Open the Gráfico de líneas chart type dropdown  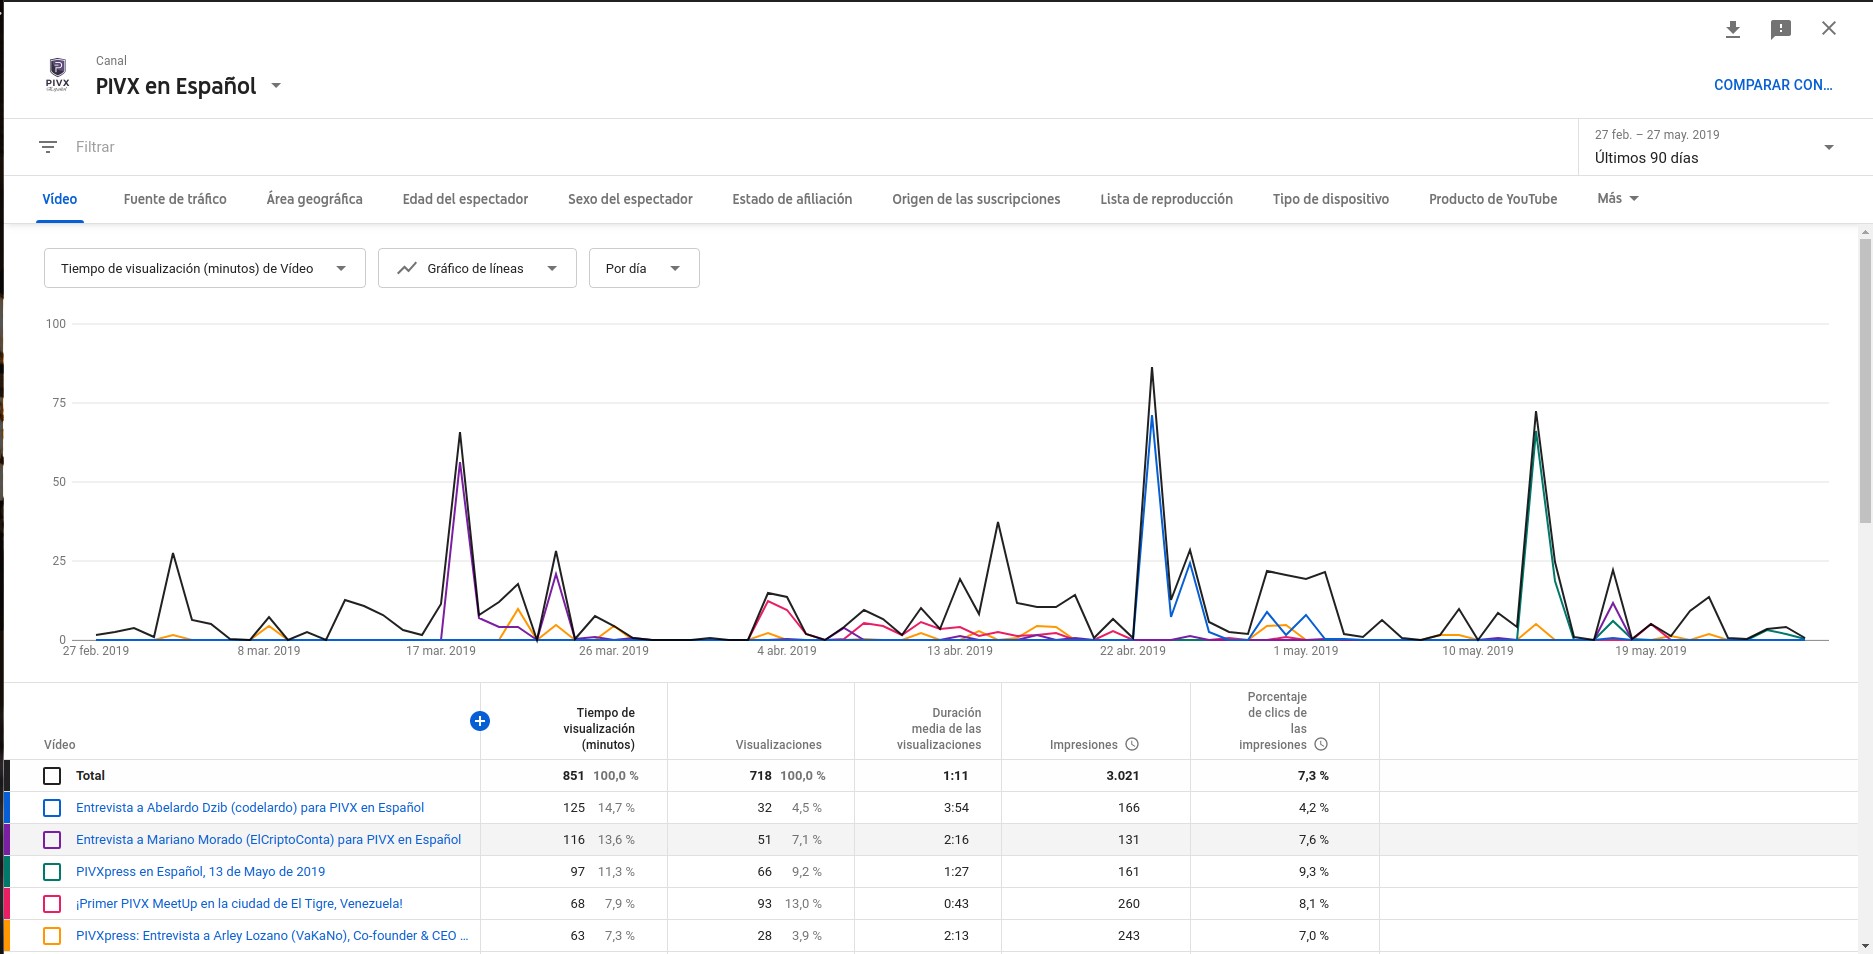[x=477, y=268]
